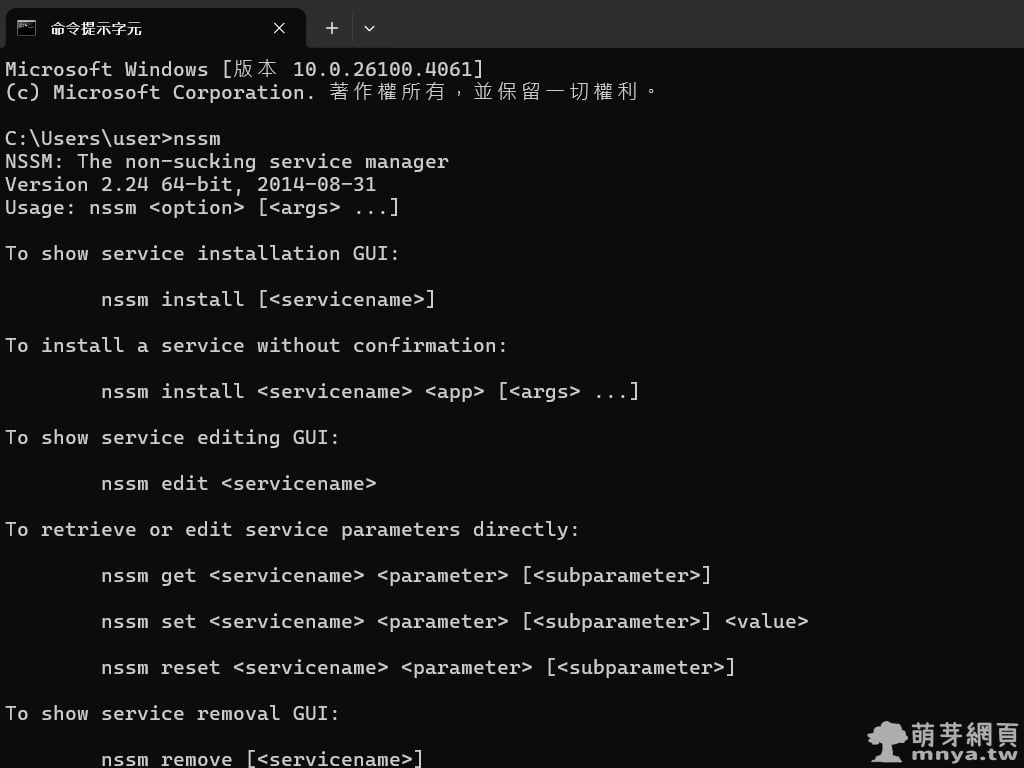Click the "nssm install <servicename> <app>" command line

tap(370, 391)
